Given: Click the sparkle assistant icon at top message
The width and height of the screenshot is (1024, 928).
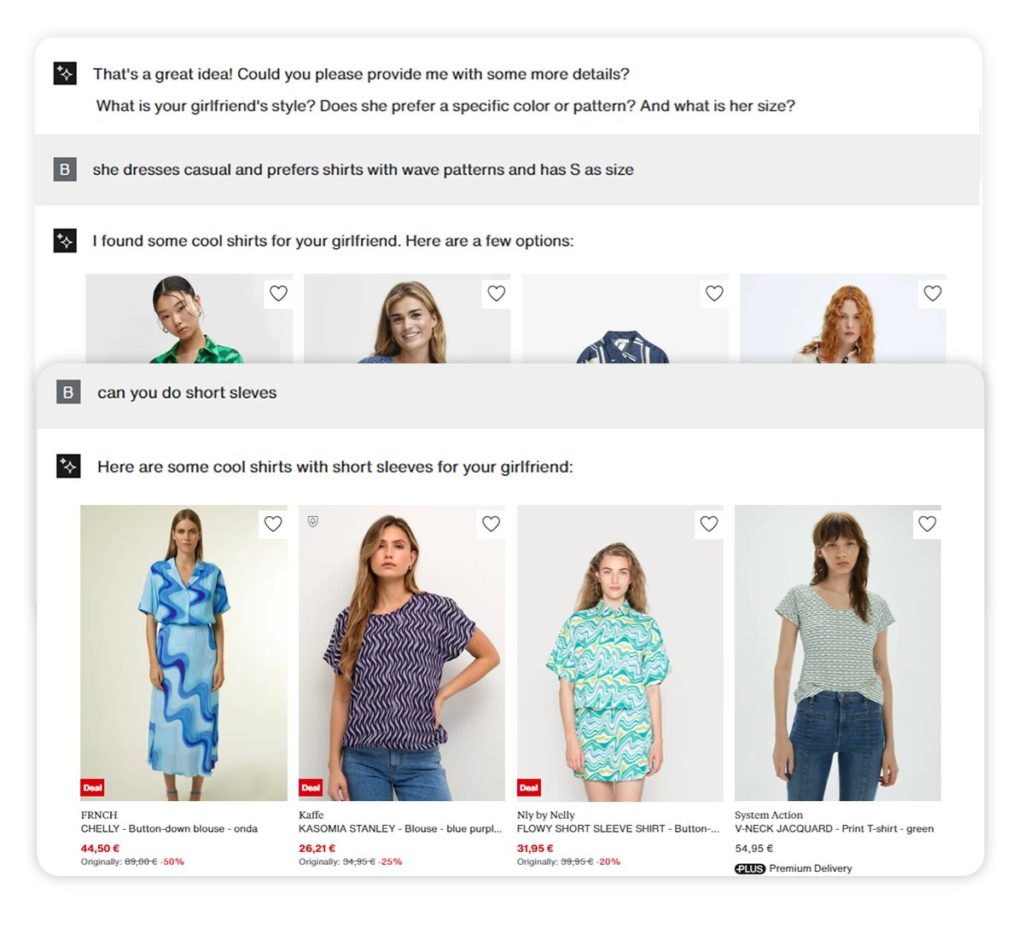Looking at the screenshot, I should pyautogui.click(x=65, y=73).
